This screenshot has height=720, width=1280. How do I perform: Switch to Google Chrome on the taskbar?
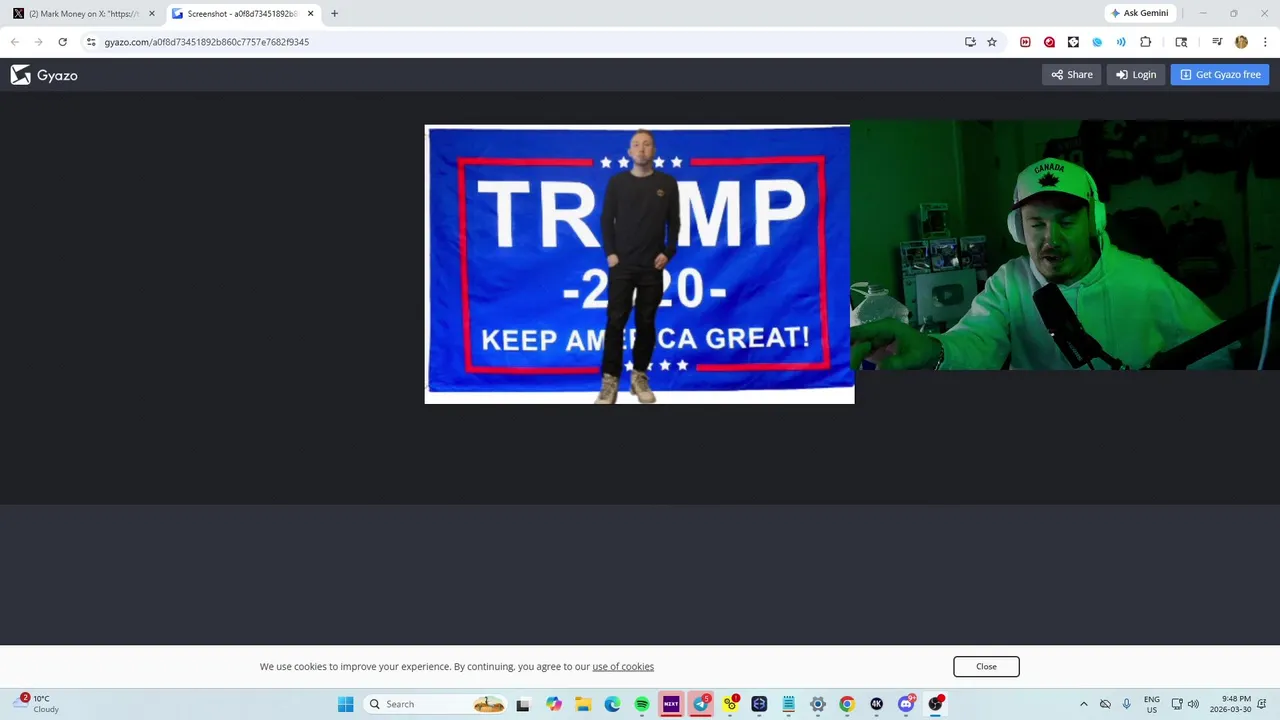click(x=847, y=704)
